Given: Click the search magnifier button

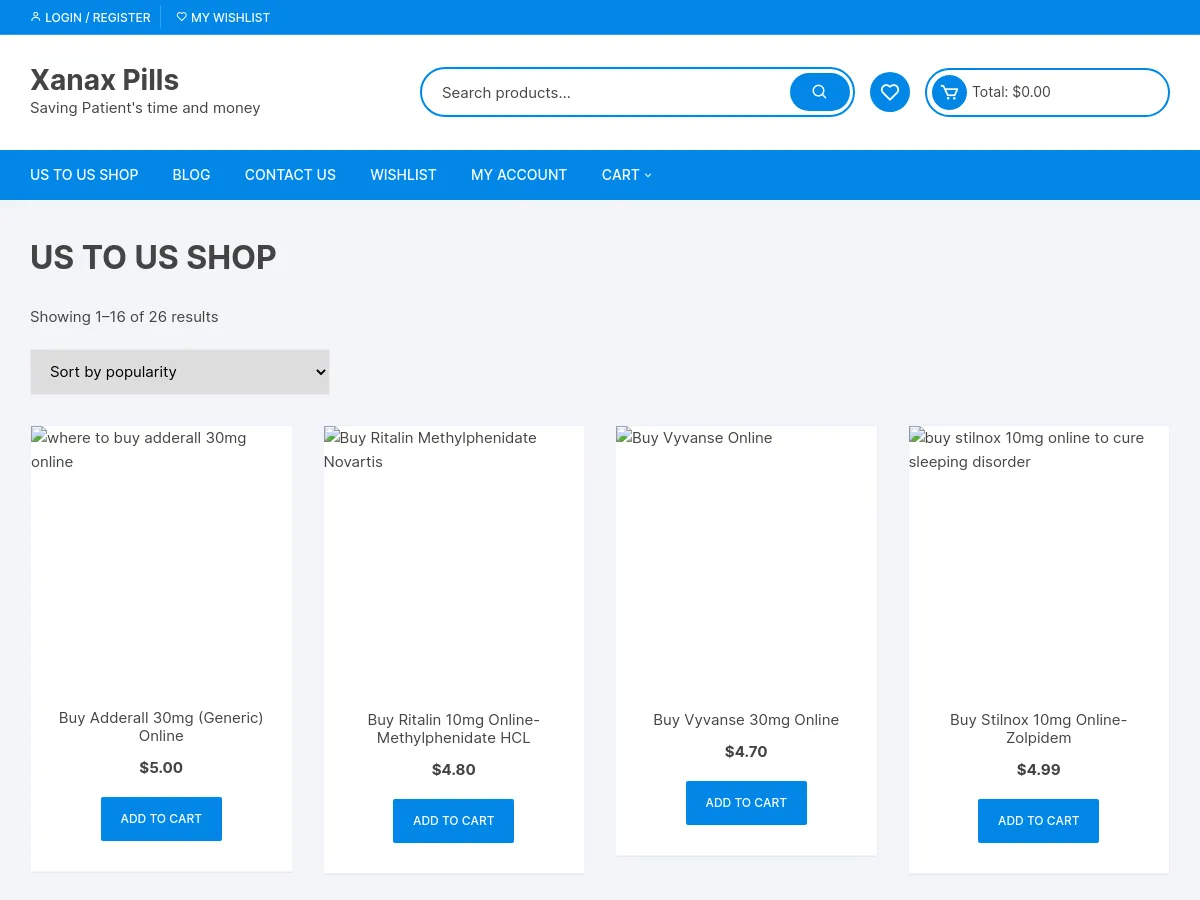Looking at the screenshot, I should click(819, 92).
